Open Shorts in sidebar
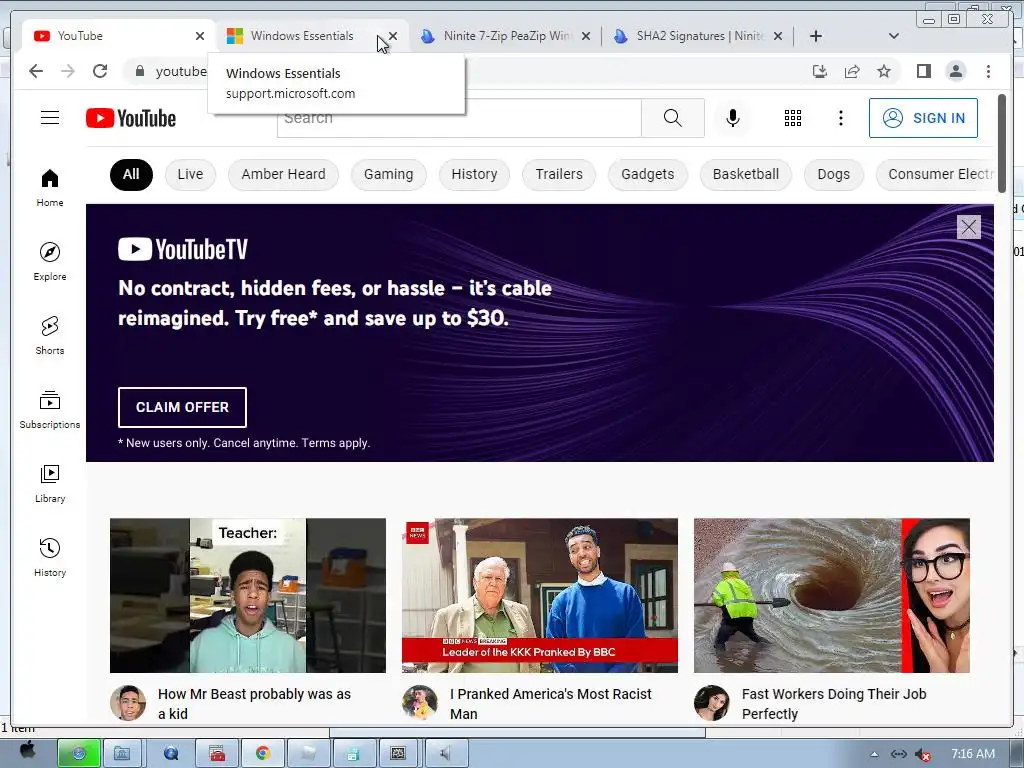 pos(50,336)
